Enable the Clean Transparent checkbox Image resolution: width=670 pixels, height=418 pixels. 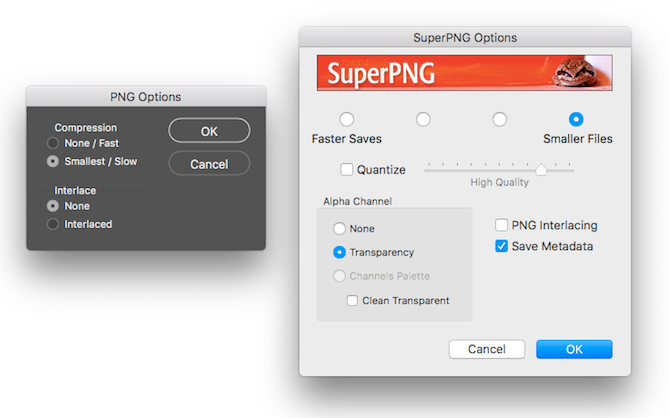(x=352, y=300)
